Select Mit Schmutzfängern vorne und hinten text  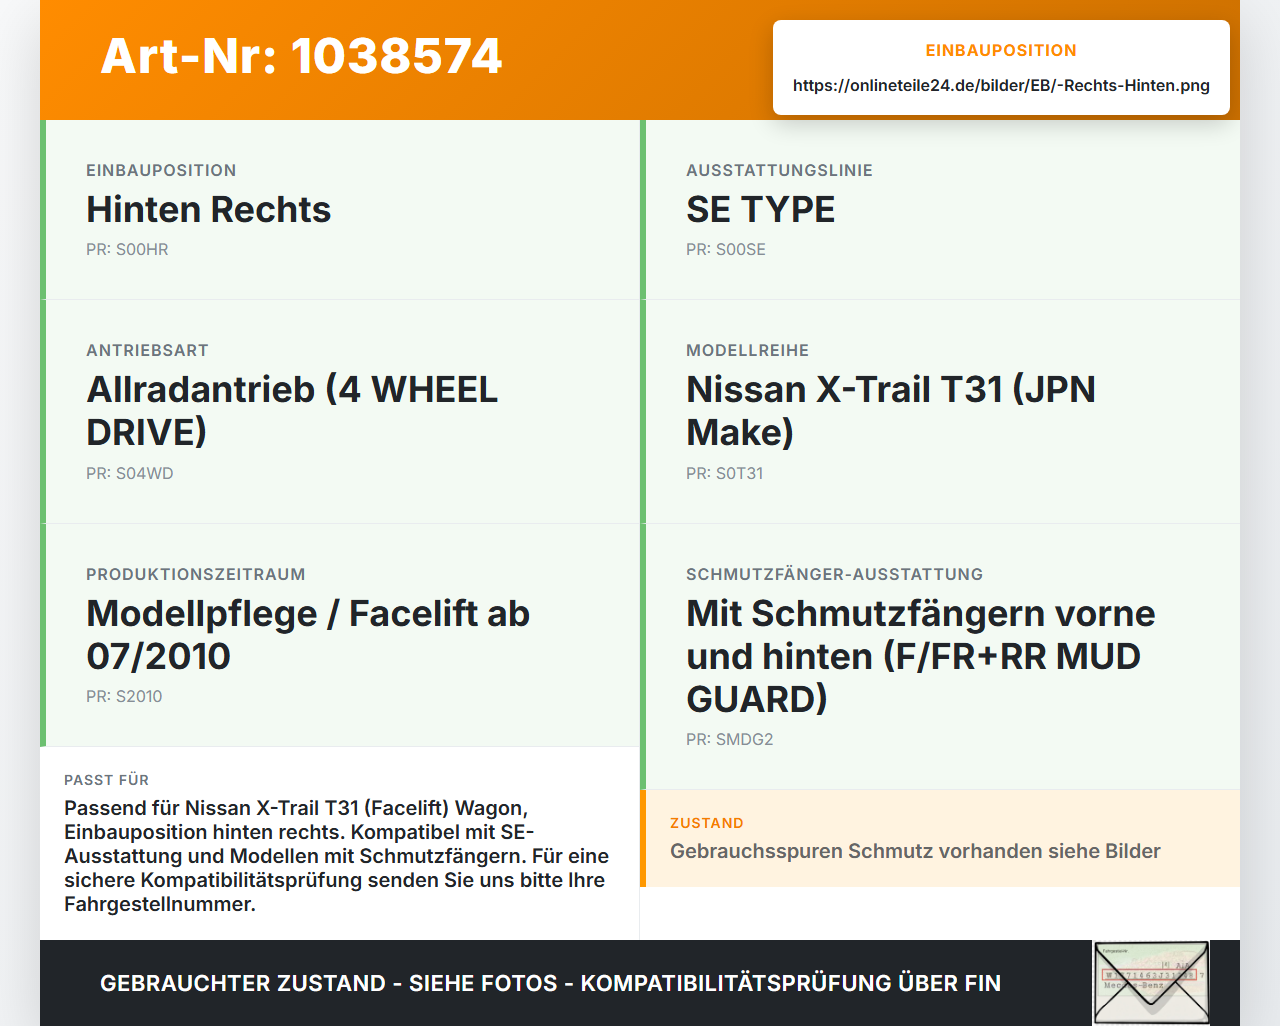point(921,656)
